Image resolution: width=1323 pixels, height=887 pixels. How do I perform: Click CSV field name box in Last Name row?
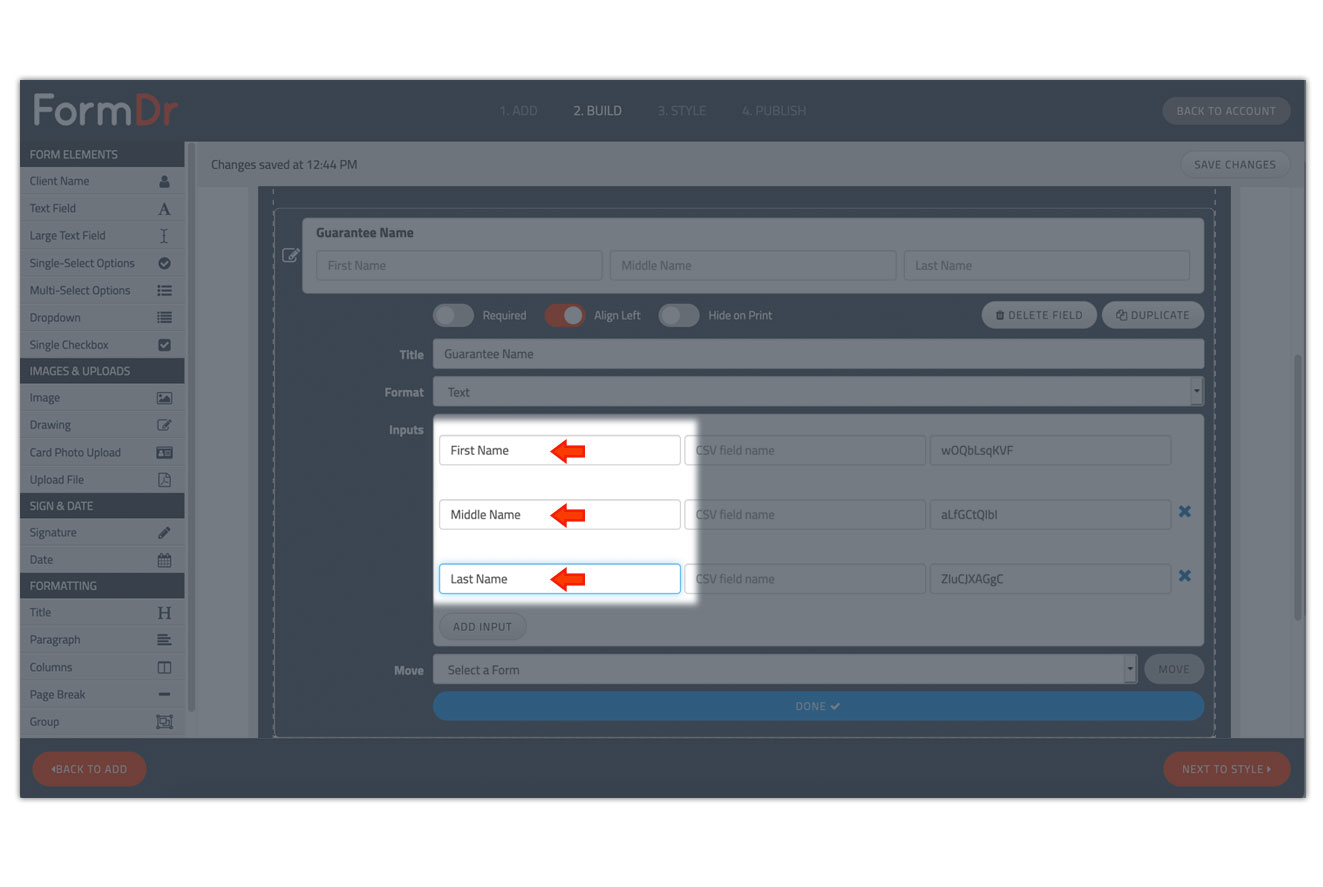[x=805, y=579]
